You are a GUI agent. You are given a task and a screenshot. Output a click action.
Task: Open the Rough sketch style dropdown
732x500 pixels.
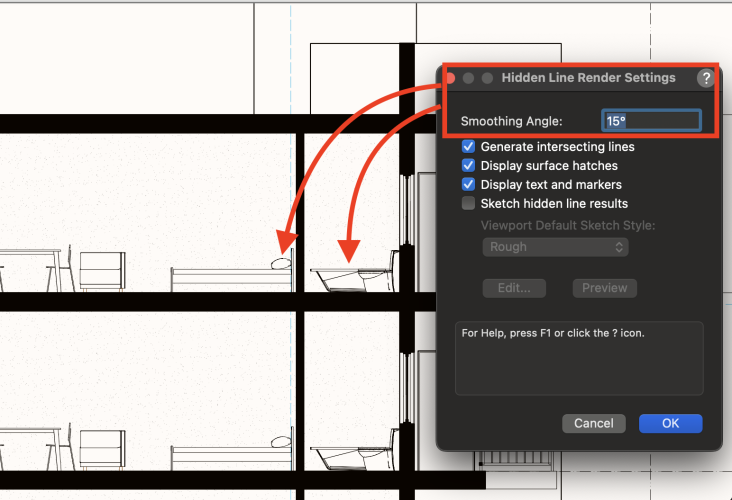[x=555, y=247]
